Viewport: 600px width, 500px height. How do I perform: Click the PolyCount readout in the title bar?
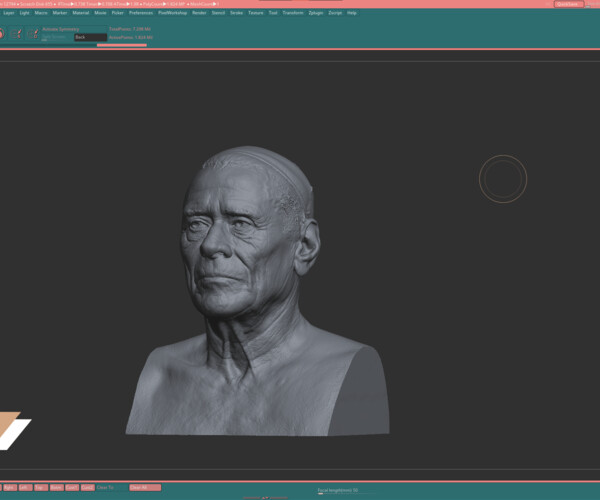click(x=165, y=4)
